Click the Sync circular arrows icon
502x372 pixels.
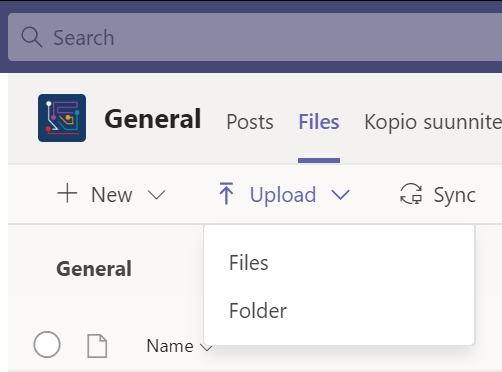point(411,194)
